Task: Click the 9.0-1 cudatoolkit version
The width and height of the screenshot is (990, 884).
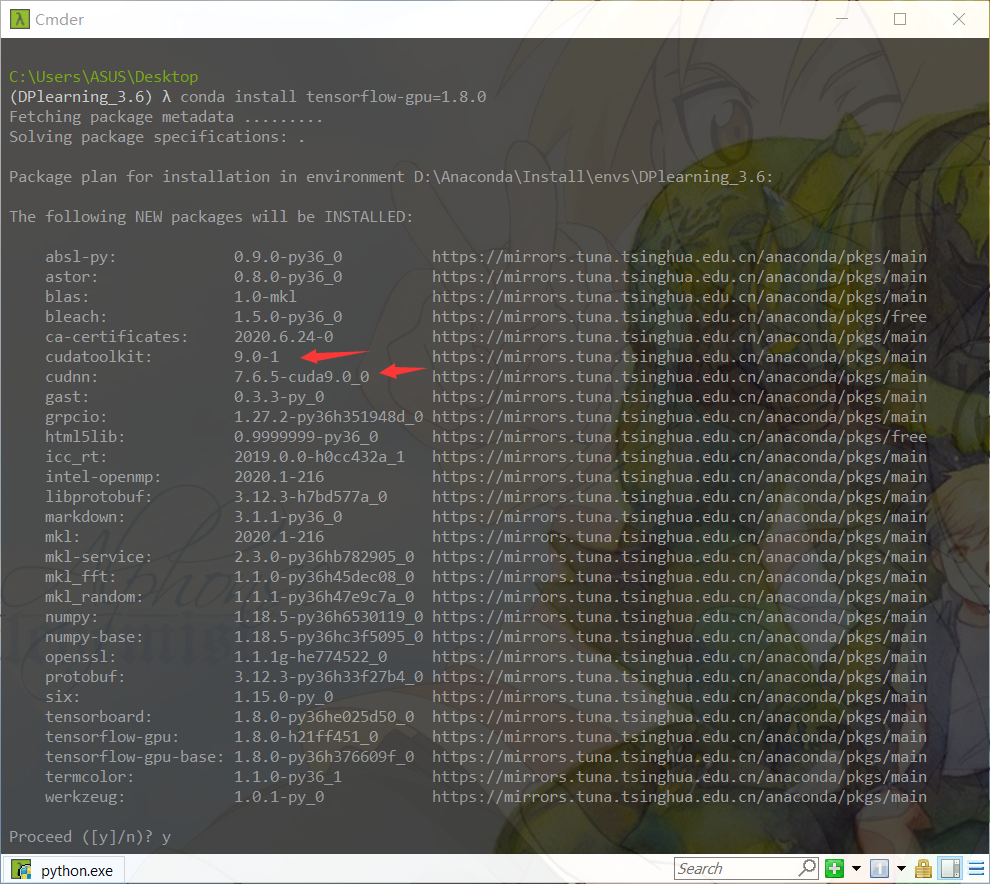Action: 256,357
